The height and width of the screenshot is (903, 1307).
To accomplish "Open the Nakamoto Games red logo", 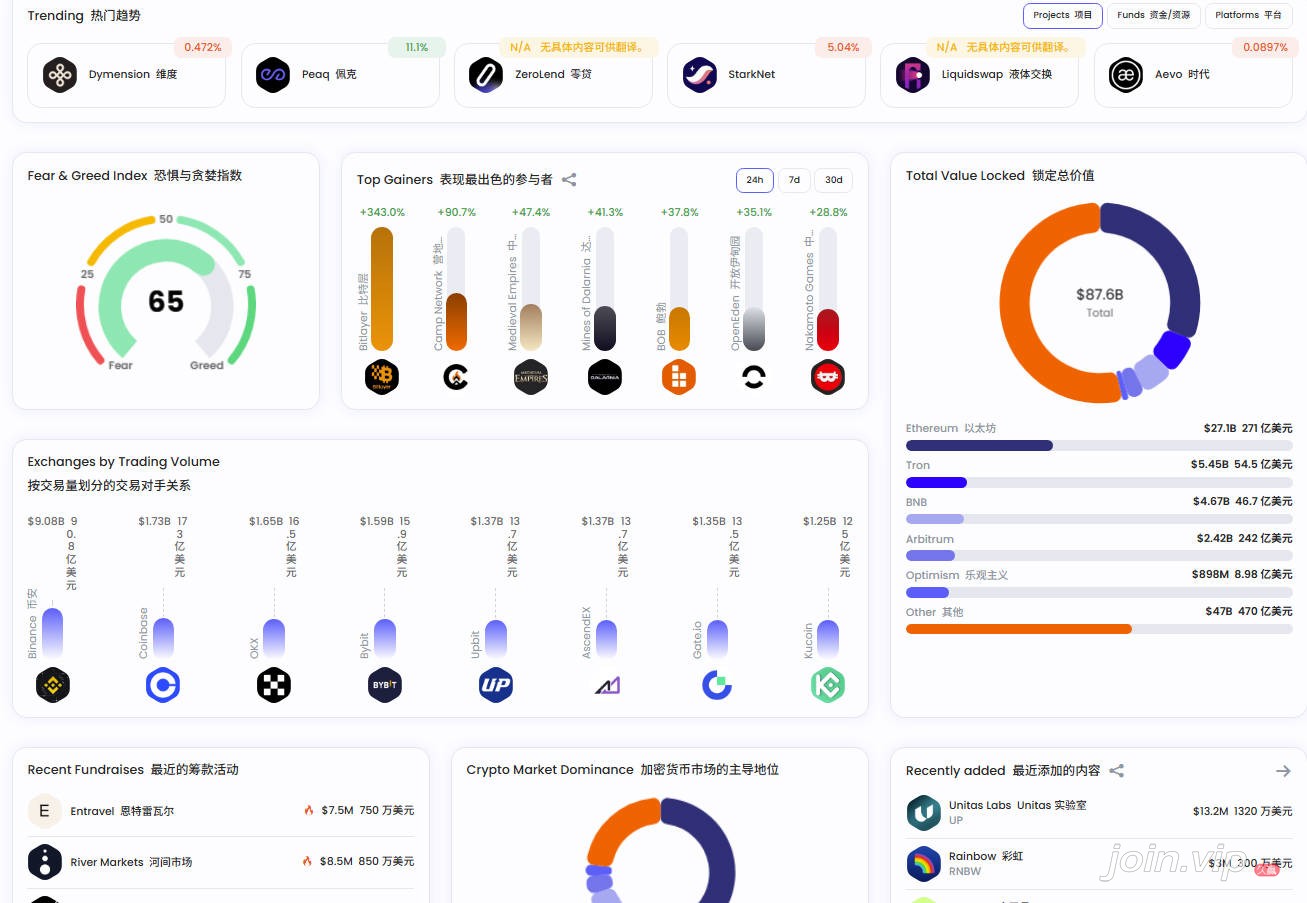I will pyautogui.click(x=828, y=377).
